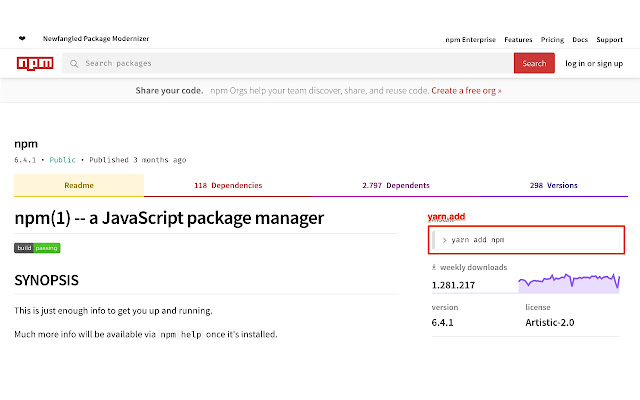Click the 1,281,217 weekly downloads number
640x400 pixels.
(x=453, y=285)
